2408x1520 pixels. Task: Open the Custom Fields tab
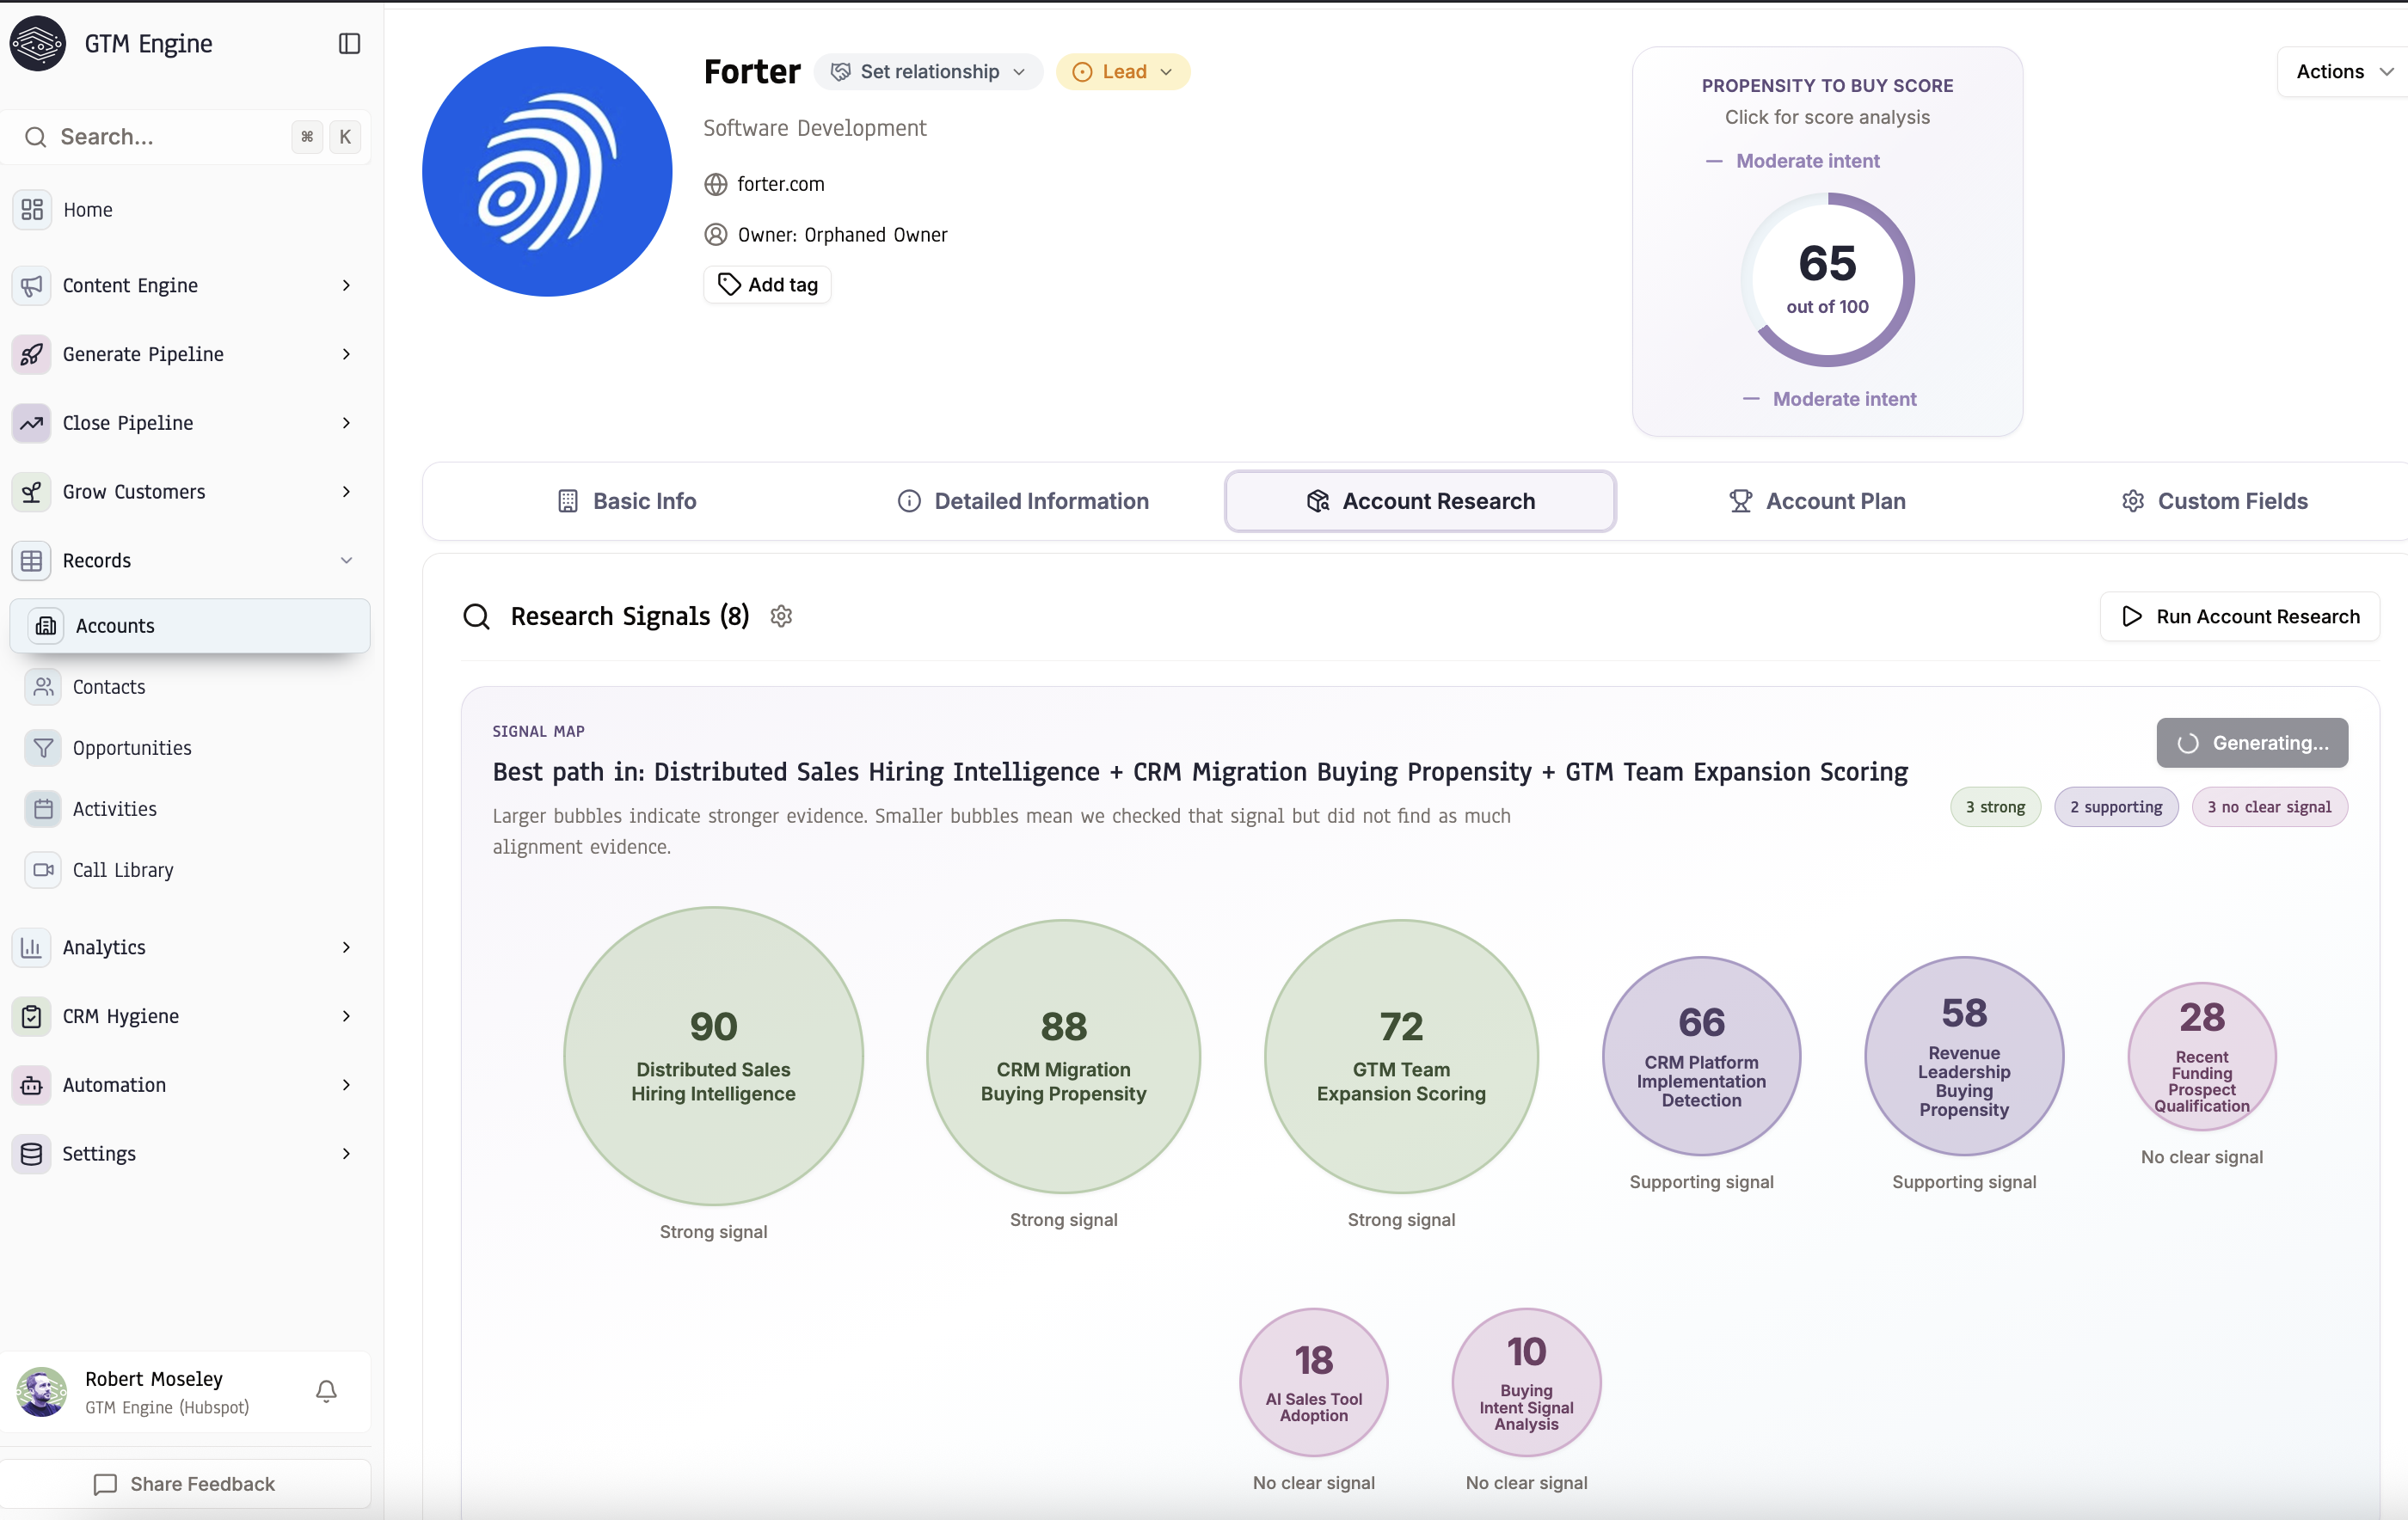(x=2214, y=501)
